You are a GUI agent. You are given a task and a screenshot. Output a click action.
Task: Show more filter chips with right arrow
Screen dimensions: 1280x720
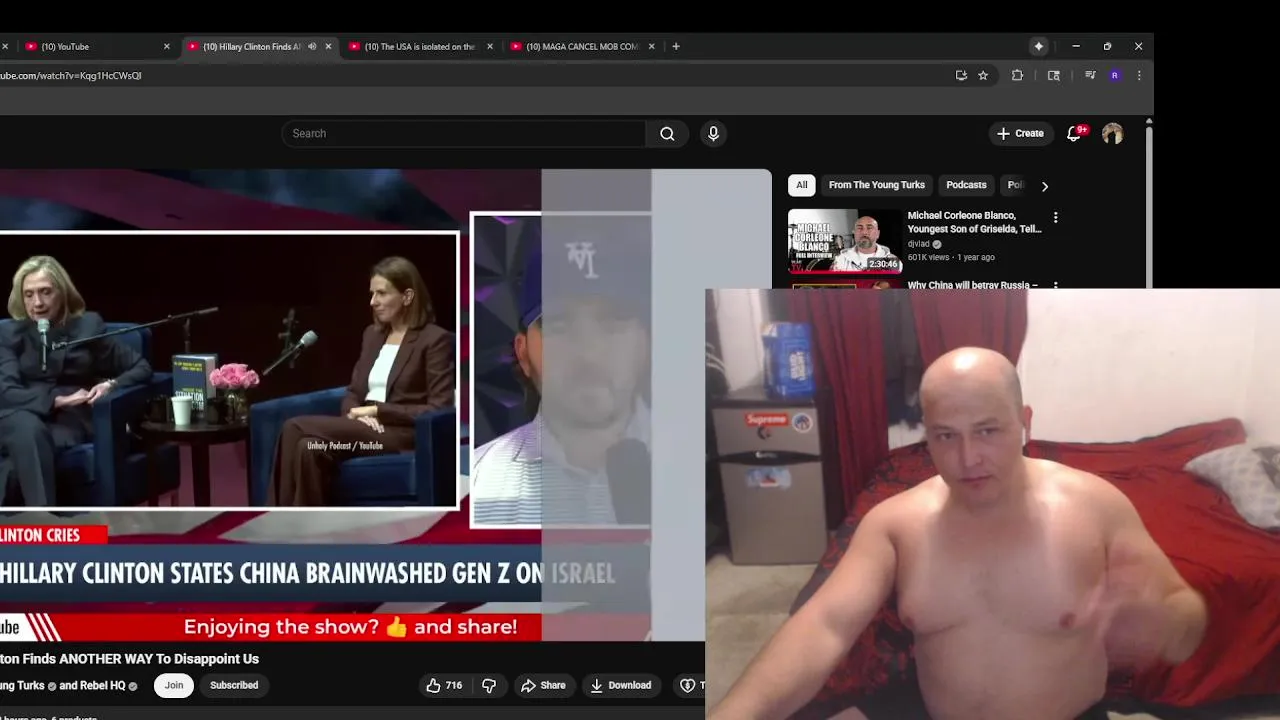pyautogui.click(x=1044, y=186)
